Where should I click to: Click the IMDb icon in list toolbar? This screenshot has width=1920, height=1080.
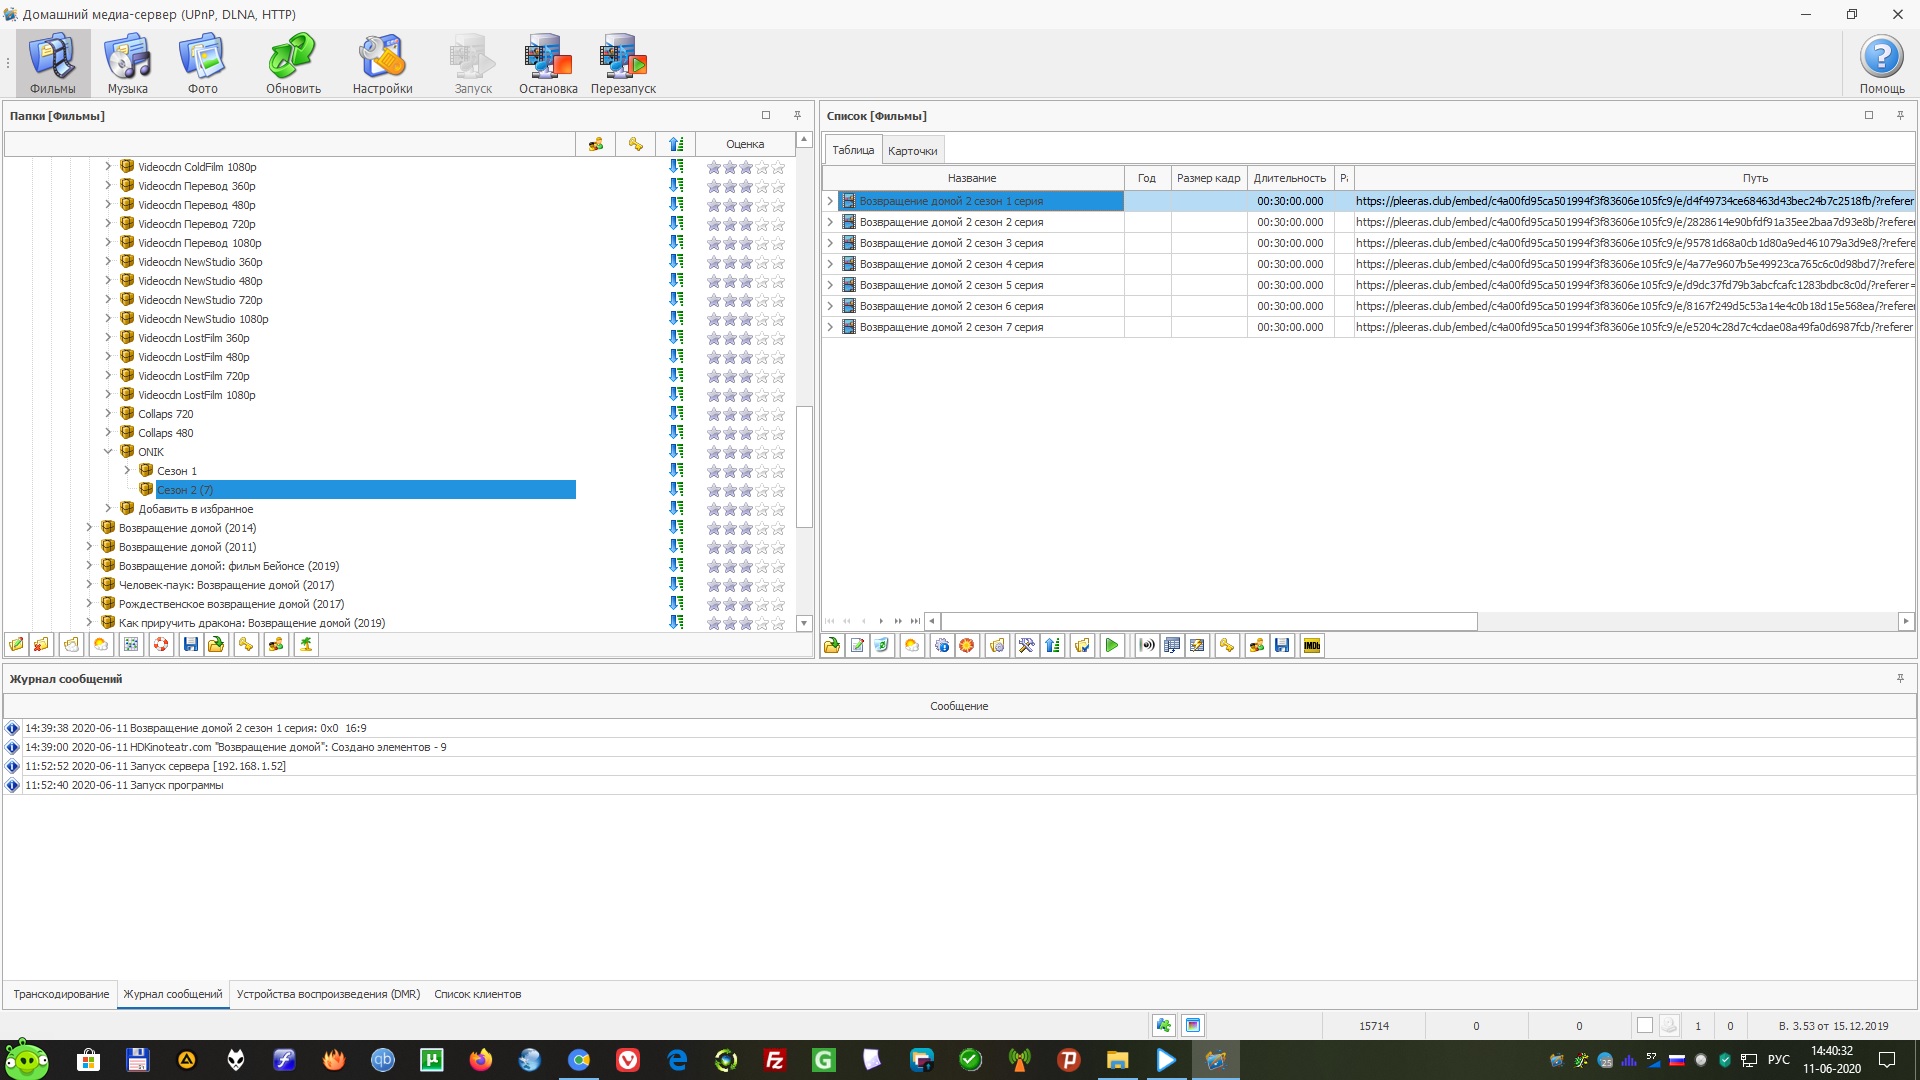(1312, 646)
